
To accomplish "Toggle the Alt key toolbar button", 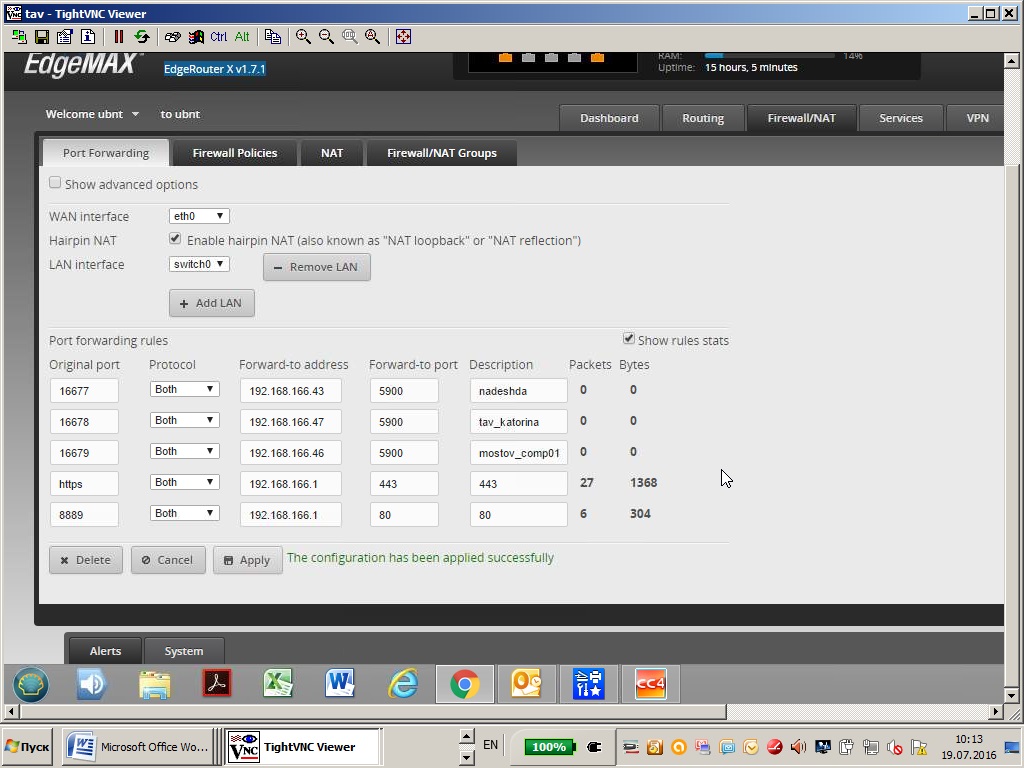I will coord(242,37).
